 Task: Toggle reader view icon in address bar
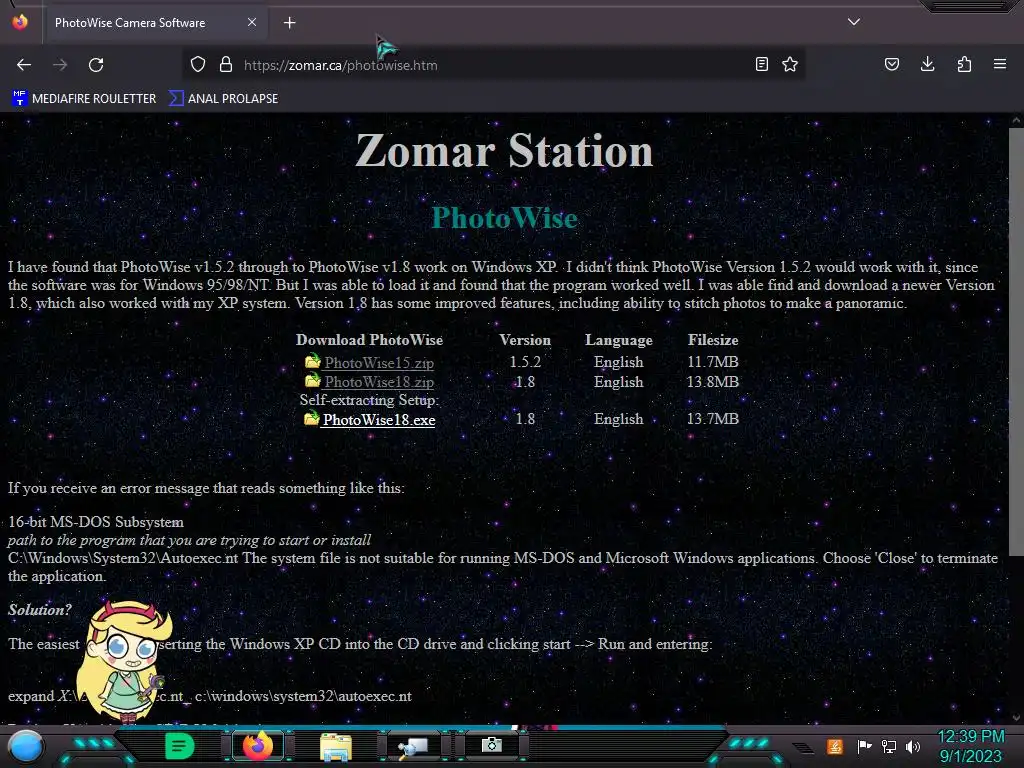click(761, 64)
